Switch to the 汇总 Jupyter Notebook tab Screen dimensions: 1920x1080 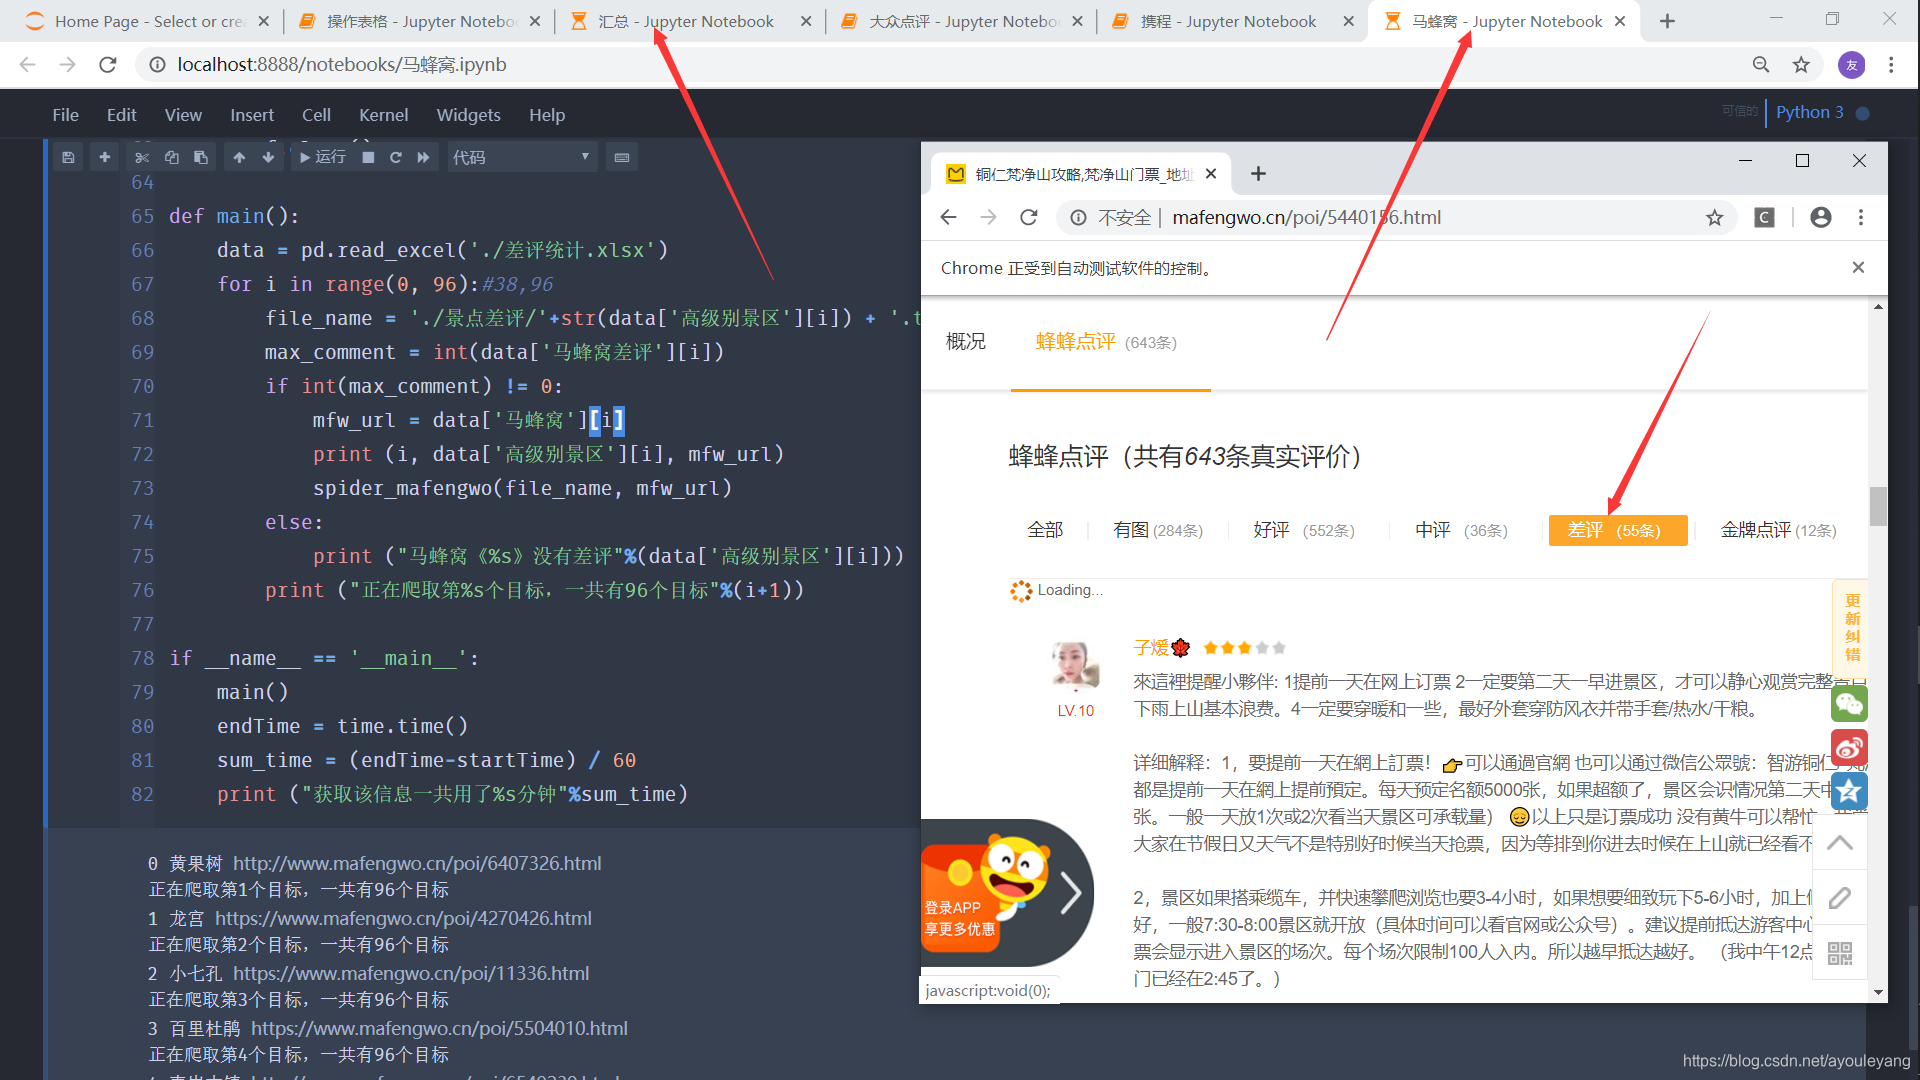[x=690, y=21]
